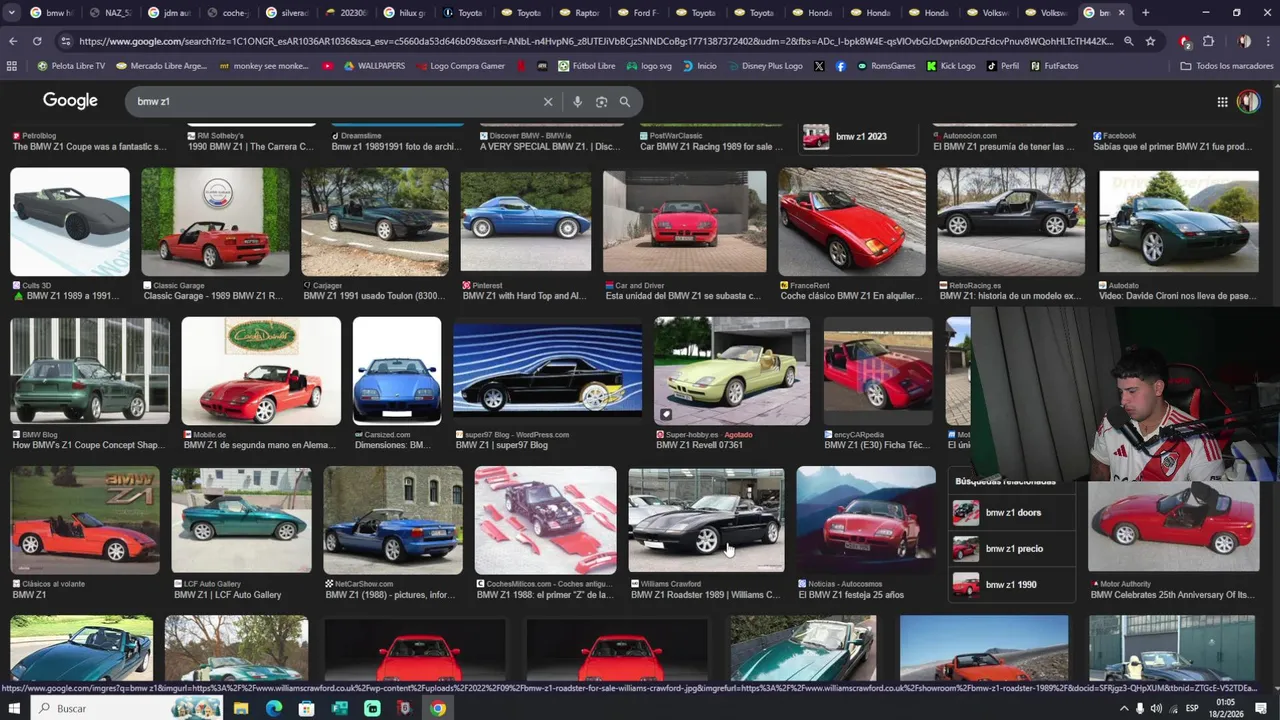1280x720 pixels.
Task: Select related search bmw z1 precio
Action: point(1012,549)
